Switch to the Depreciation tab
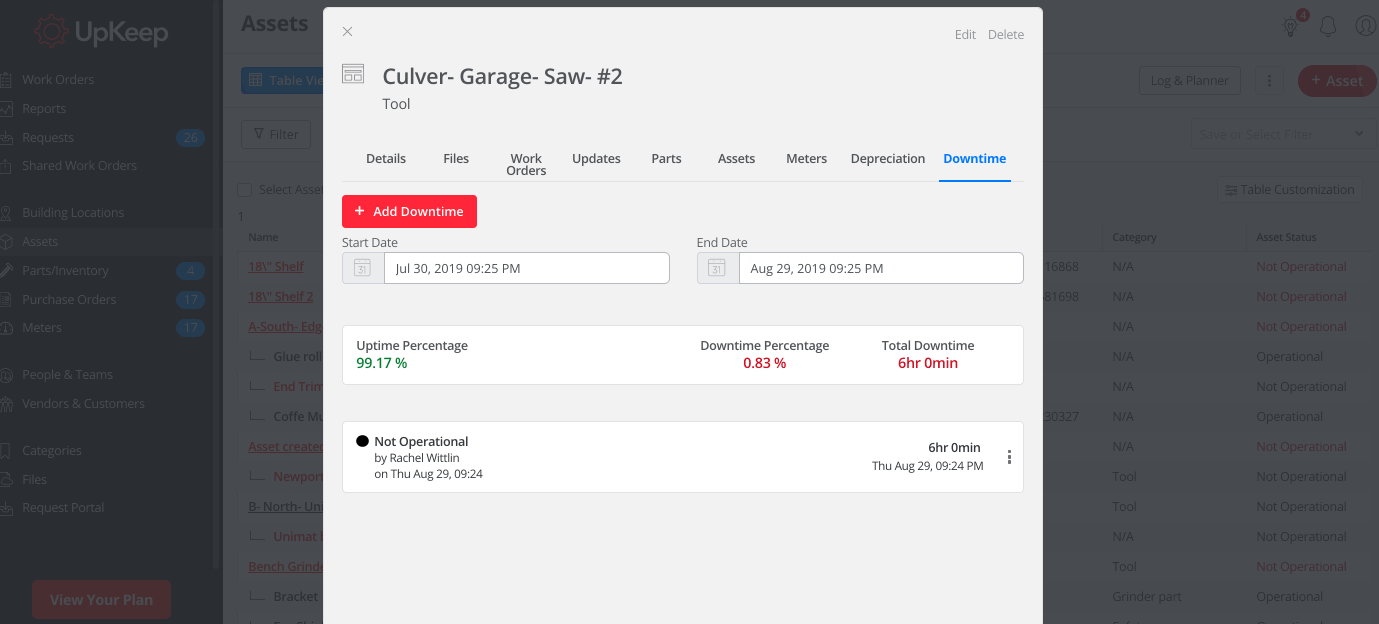Screen dimensions: 1379x624 coord(888,159)
